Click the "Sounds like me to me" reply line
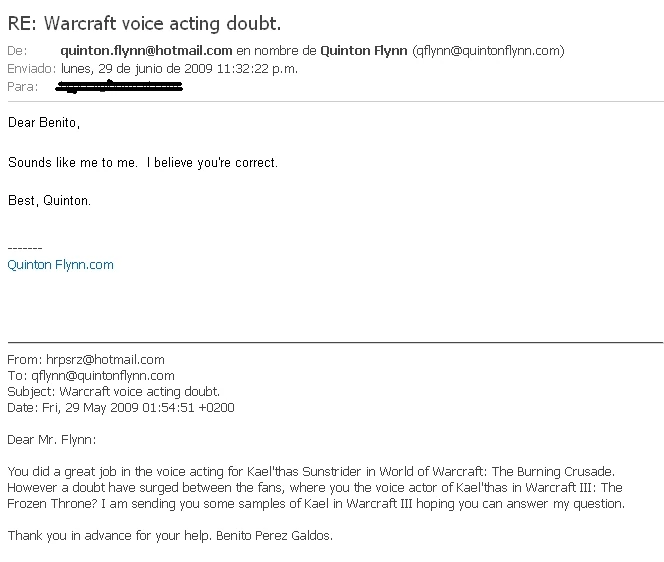This screenshot has width=664, height=562. coord(142,162)
